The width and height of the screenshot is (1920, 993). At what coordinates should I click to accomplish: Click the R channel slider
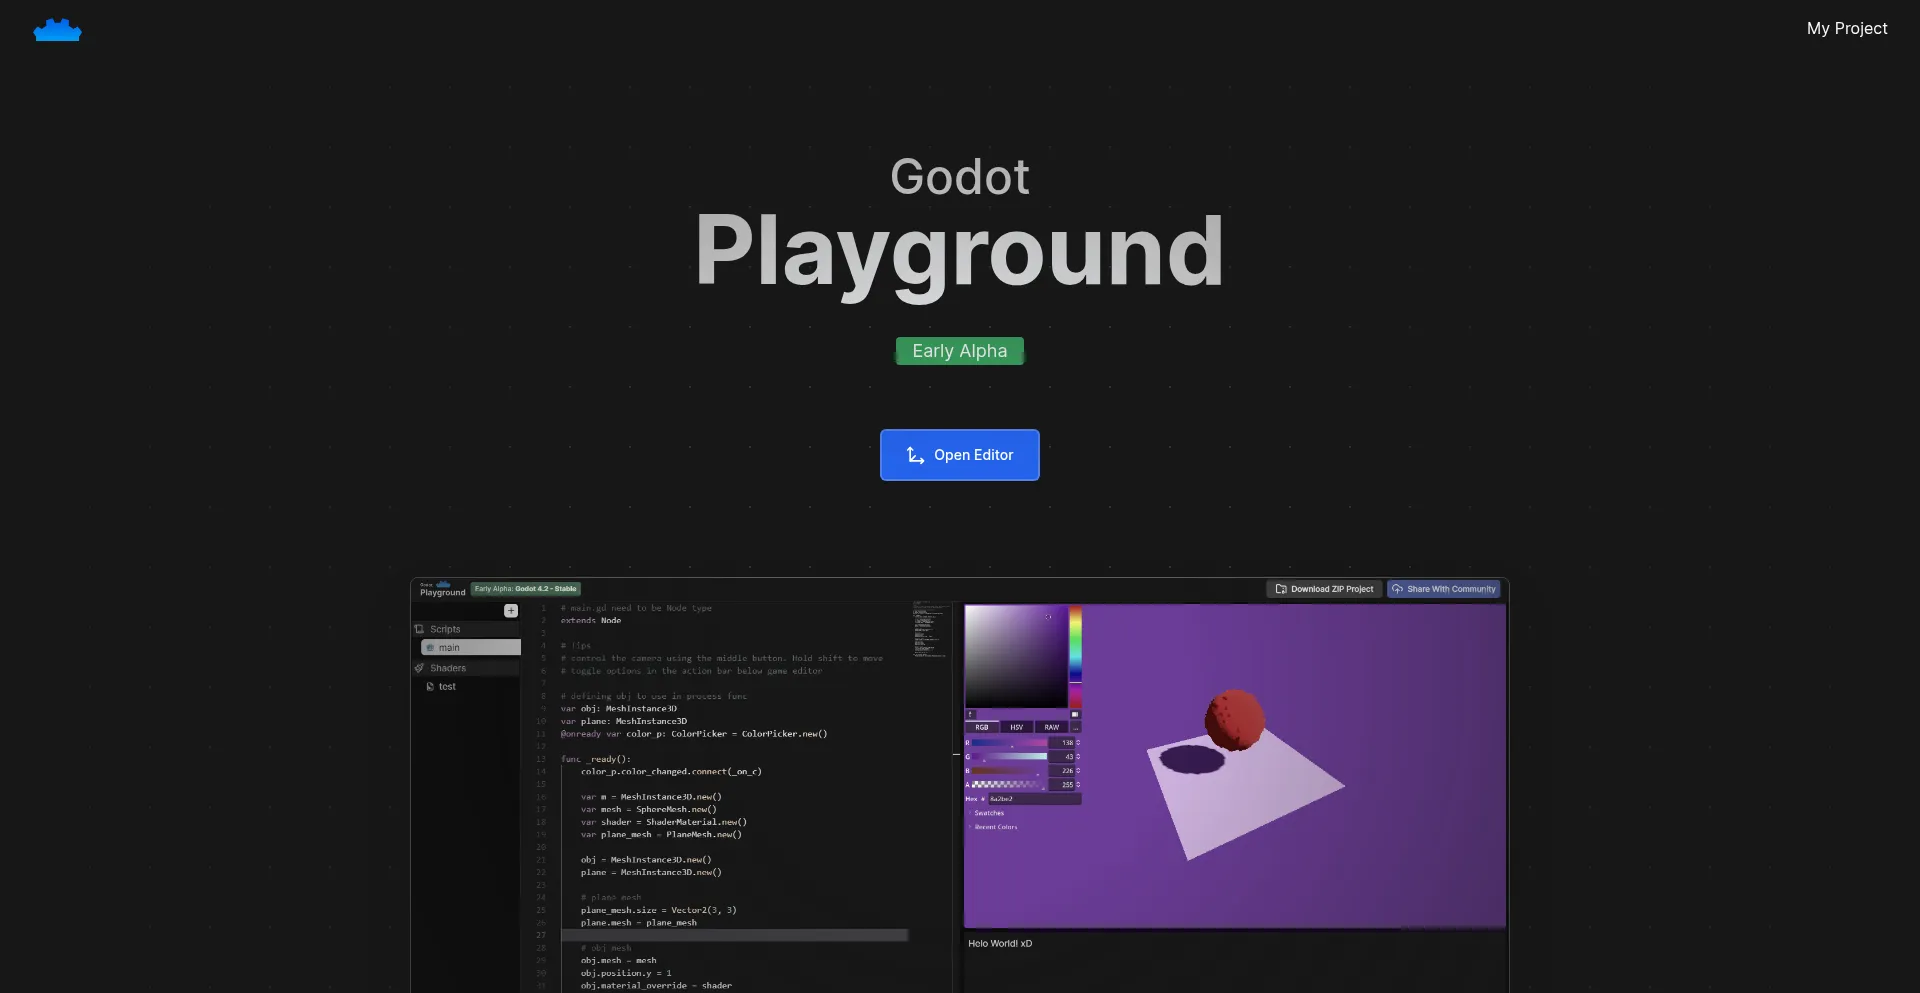(1009, 743)
